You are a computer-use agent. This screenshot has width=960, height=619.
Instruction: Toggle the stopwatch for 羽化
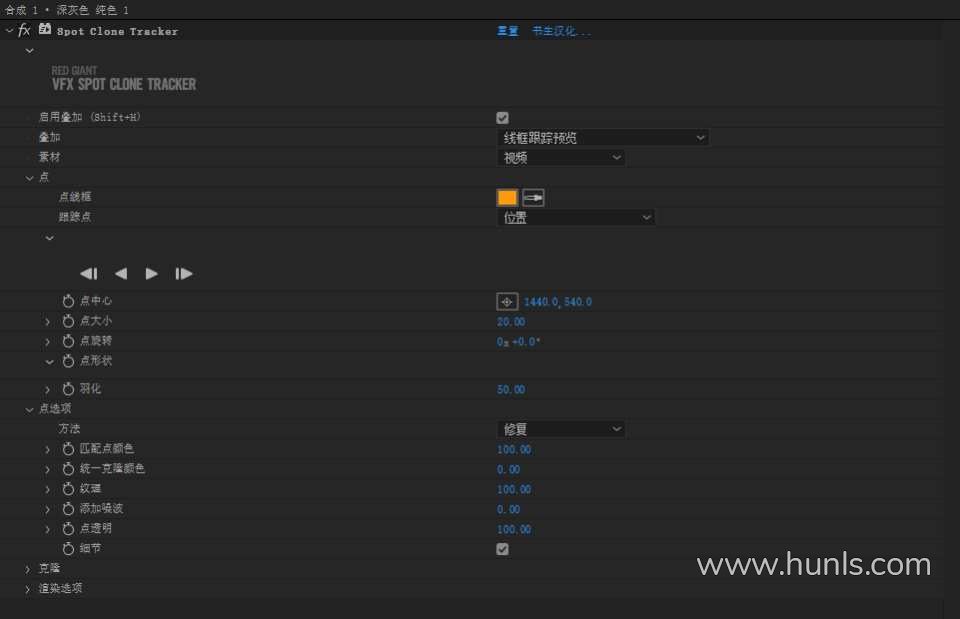[68, 389]
